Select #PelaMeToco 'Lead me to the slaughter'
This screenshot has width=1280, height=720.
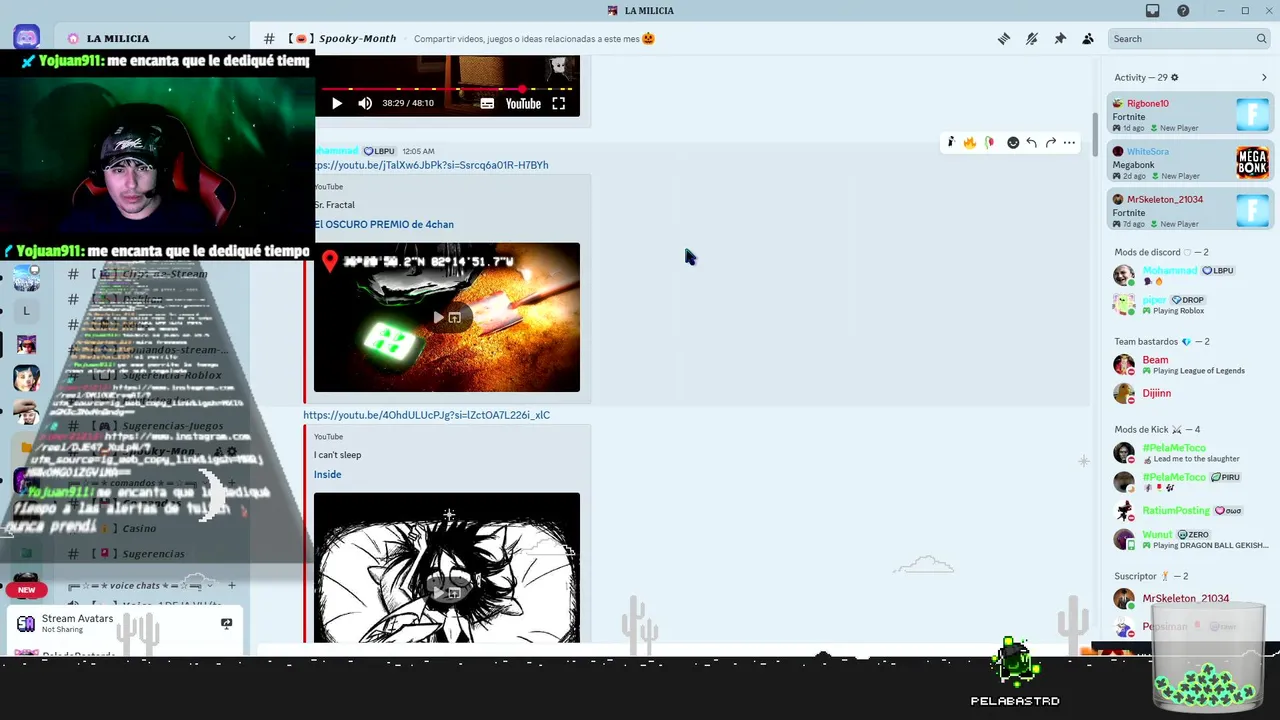[1190, 453]
